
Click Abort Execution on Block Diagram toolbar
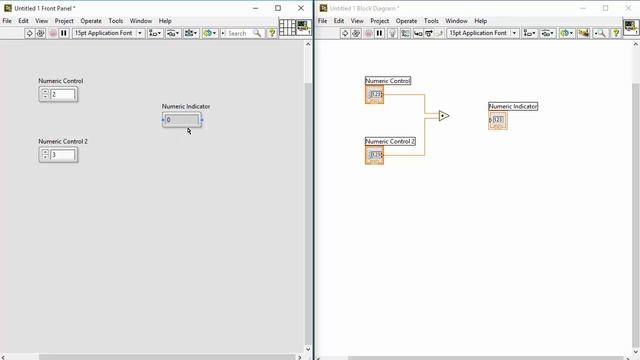368,33
